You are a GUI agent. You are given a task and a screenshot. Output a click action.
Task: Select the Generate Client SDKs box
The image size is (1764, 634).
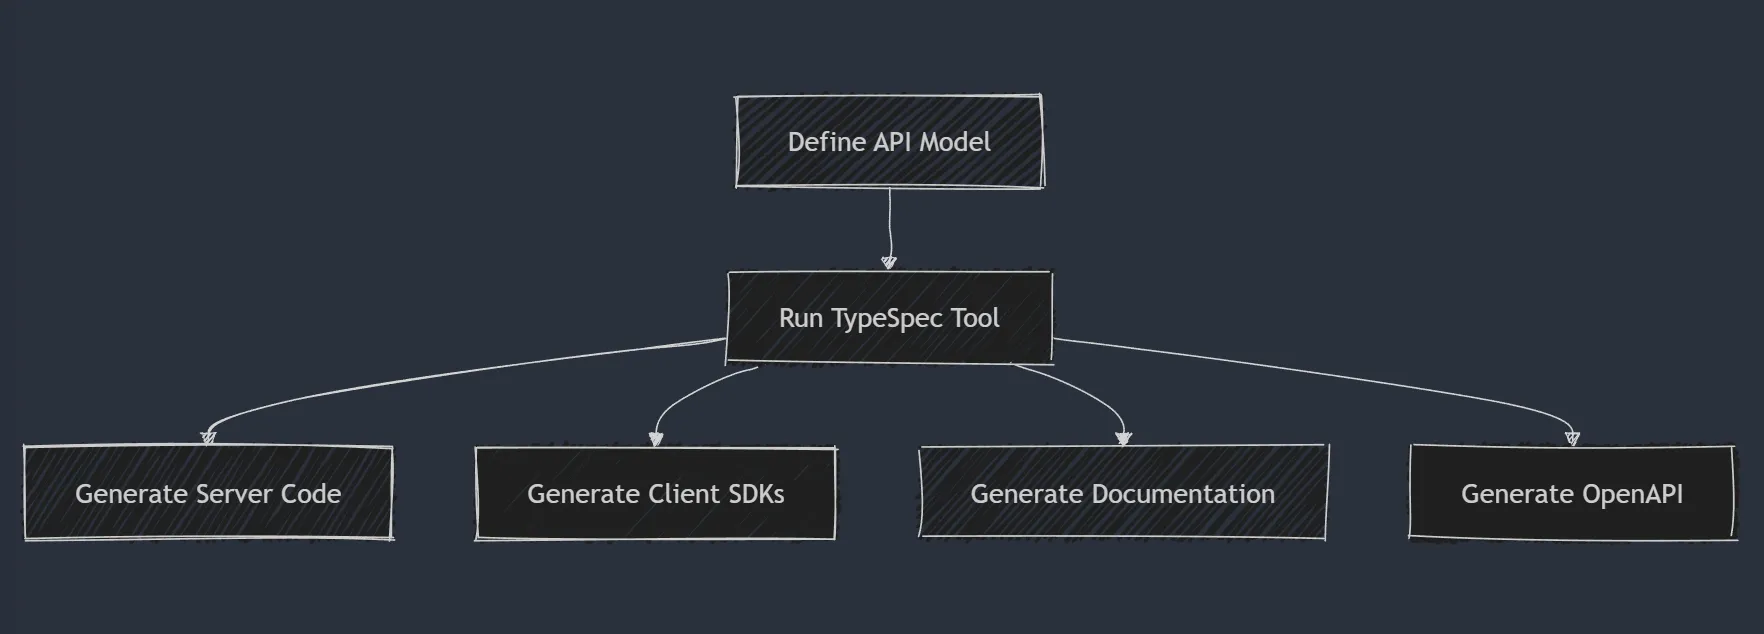[655, 494]
